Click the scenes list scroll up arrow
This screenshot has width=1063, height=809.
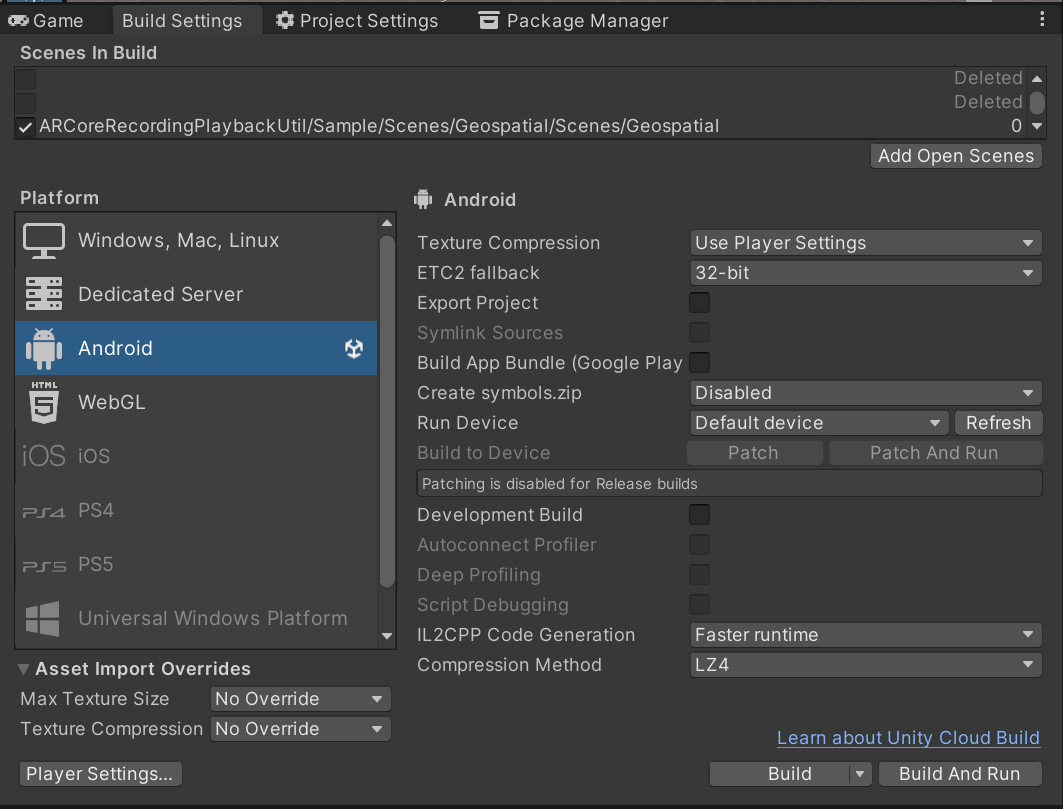(x=1037, y=79)
